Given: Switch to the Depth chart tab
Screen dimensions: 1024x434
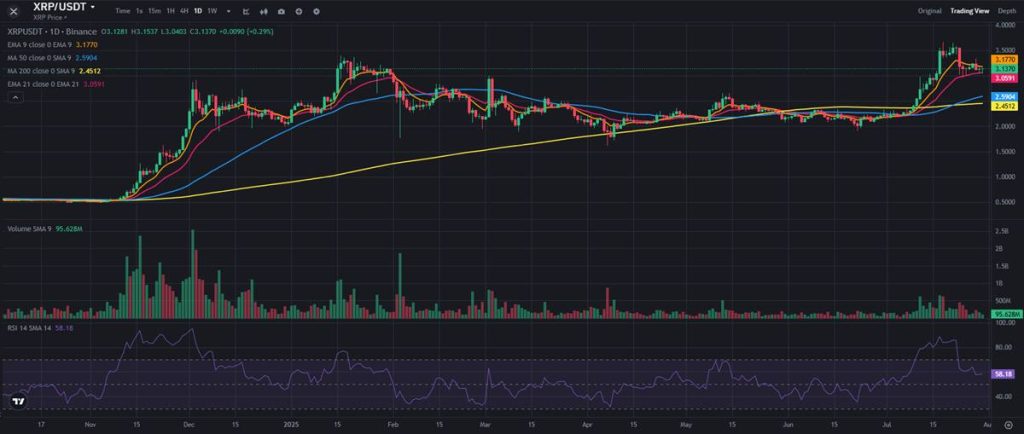Looking at the screenshot, I should 1006,11.
